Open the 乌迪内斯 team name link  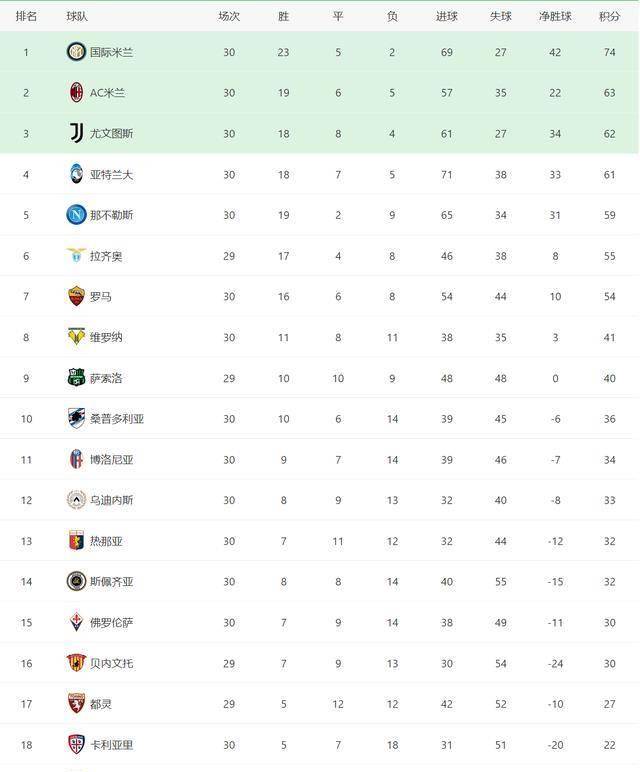(111, 500)
